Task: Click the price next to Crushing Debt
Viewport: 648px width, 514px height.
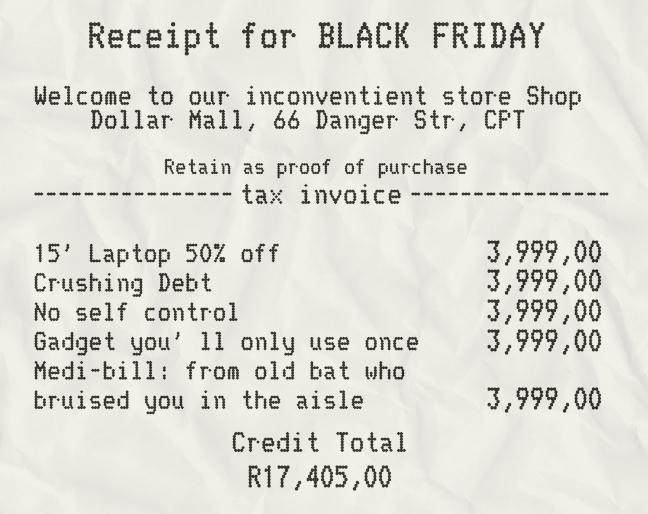Action: tap(544, 282)
